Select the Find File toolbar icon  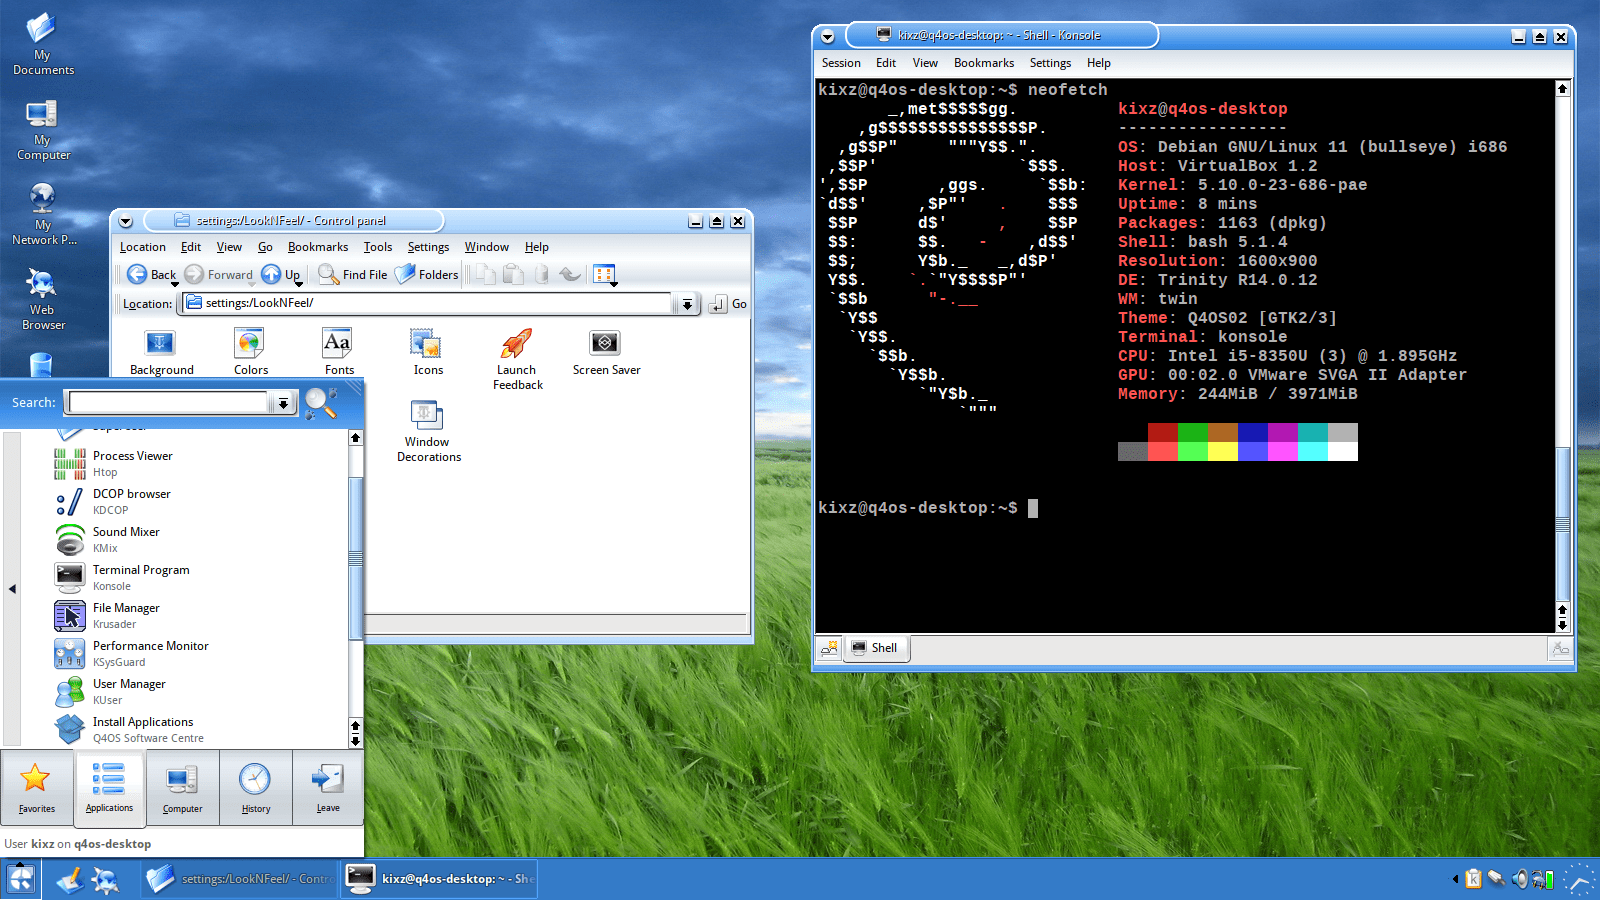click(x=352, y=274)
